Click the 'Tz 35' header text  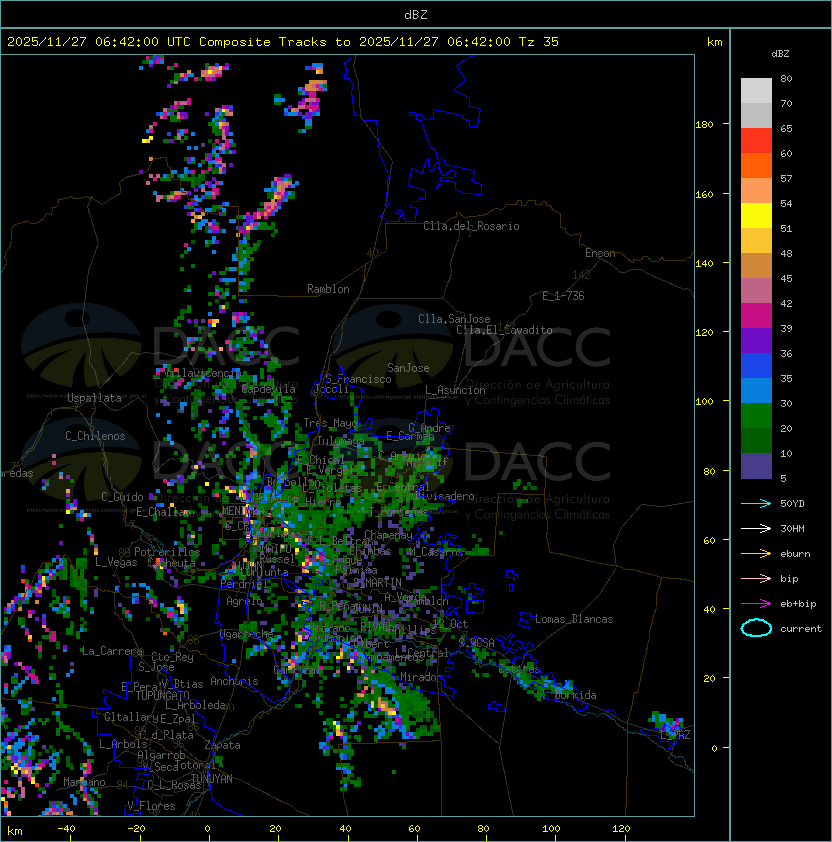point(539,42)
